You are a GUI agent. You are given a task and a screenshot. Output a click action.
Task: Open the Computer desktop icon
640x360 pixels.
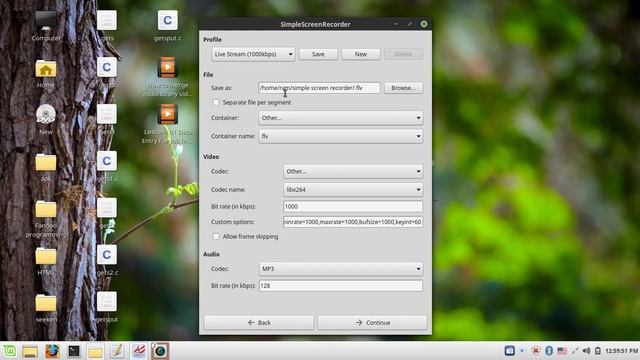(46, 20)
